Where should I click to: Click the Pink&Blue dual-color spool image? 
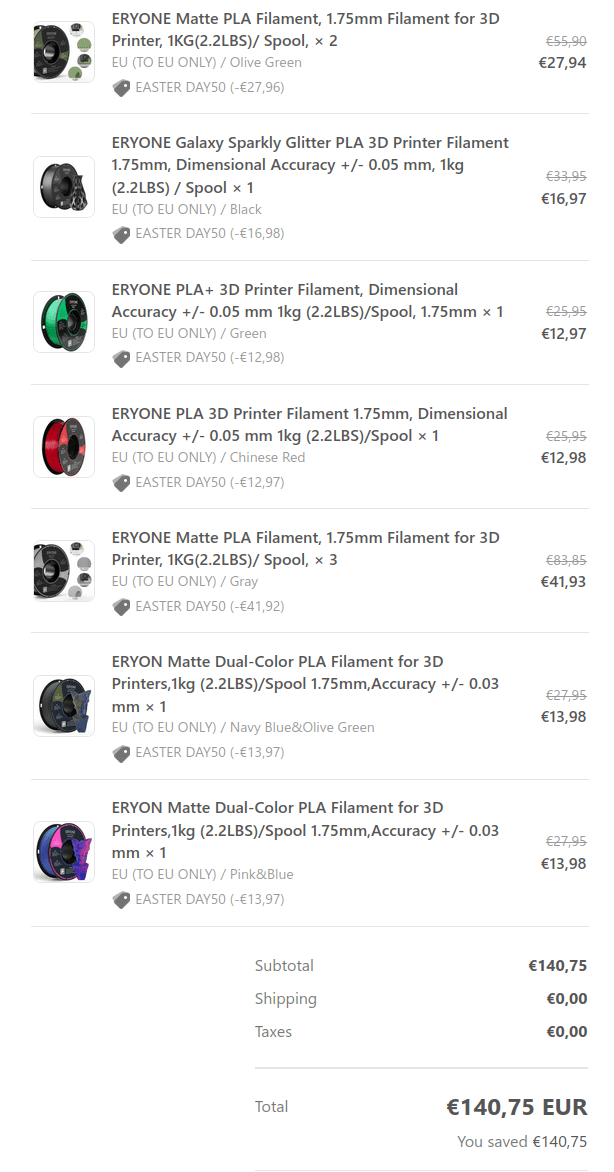coord(64,852)
